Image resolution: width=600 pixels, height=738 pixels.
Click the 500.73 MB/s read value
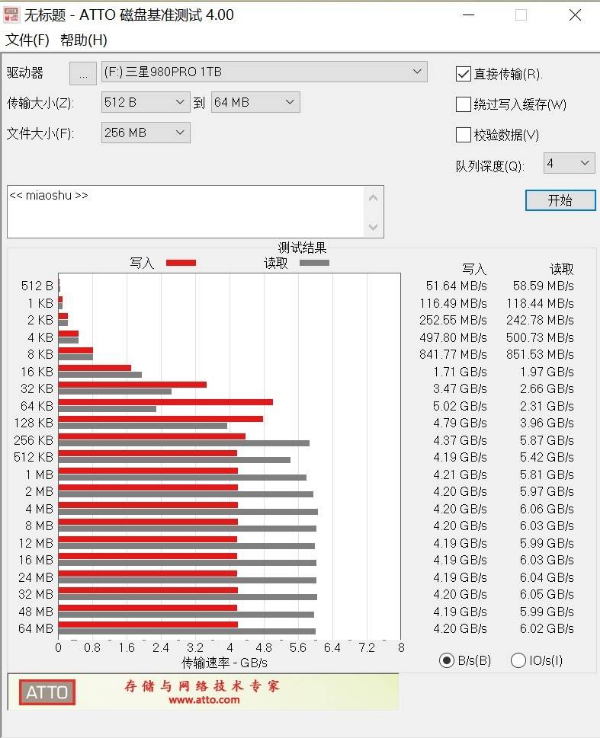coord(540,337)
